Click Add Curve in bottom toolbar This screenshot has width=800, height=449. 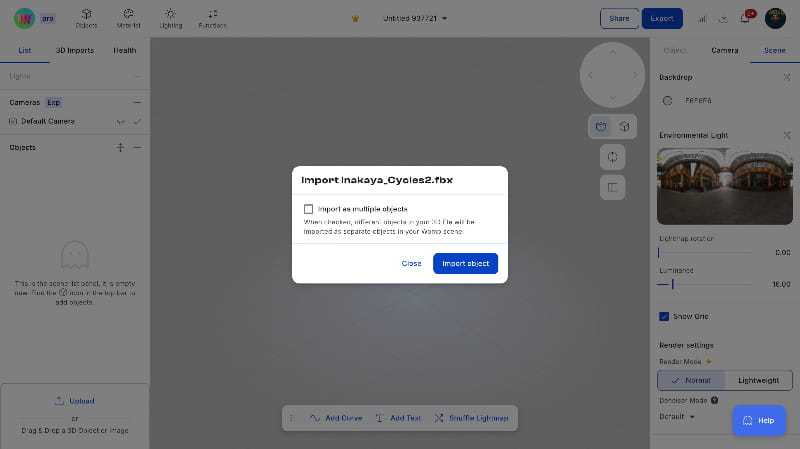[x=336, y=418]
